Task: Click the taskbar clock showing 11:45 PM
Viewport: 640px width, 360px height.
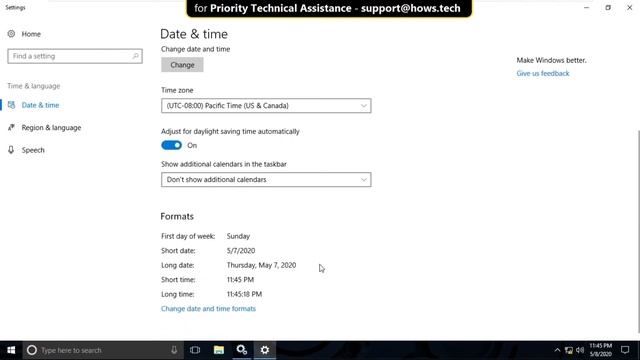Action: click(x=600, y=350)
